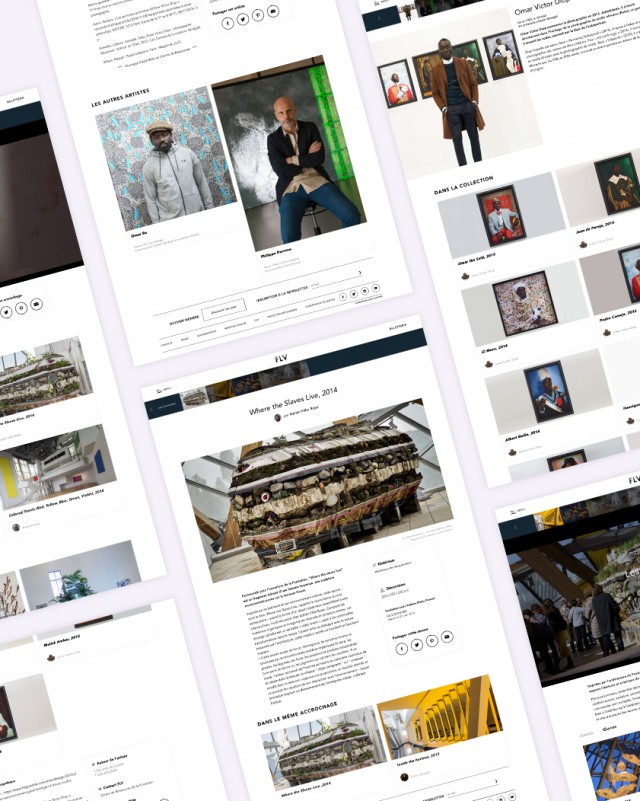
Task: Click "Omar Ba" artist name
Action: (x=139, y=235)
